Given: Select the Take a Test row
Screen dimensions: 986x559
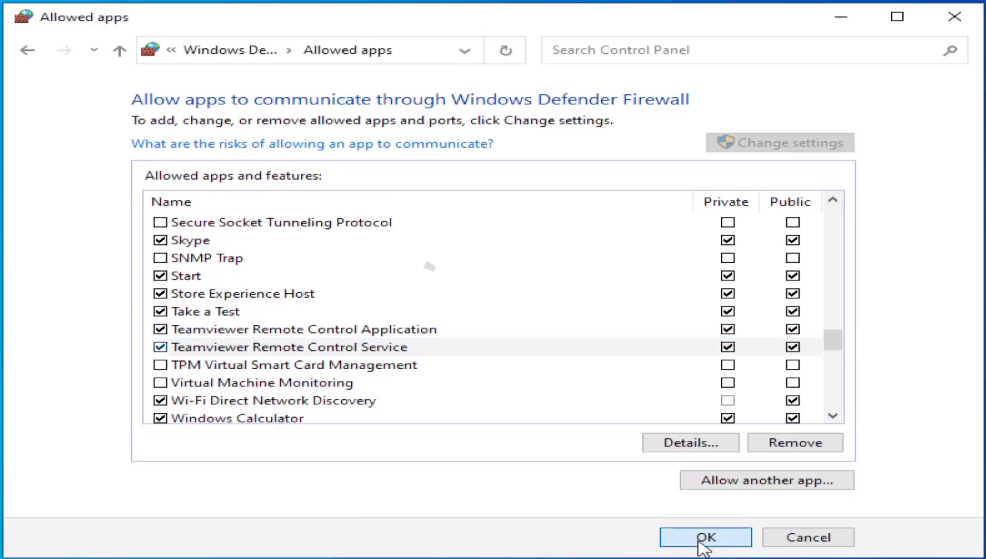Looking at the screenshot, I should (x=482, y=311).
